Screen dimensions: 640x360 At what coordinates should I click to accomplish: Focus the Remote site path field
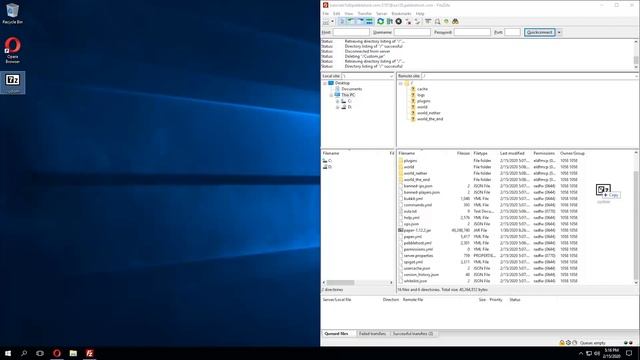529,76
